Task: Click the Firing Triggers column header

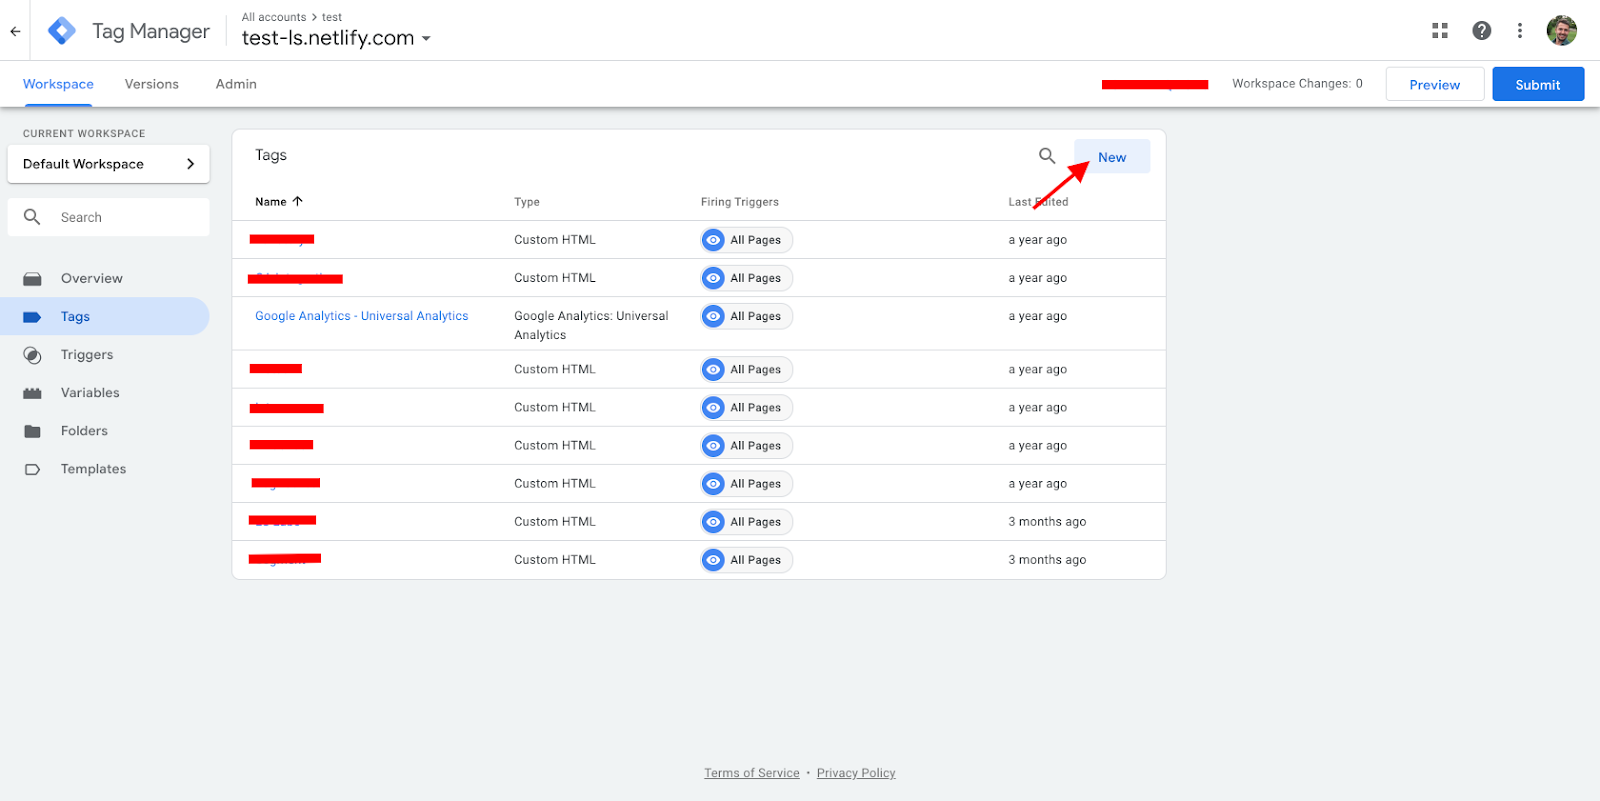Action: tap(740, 202)
